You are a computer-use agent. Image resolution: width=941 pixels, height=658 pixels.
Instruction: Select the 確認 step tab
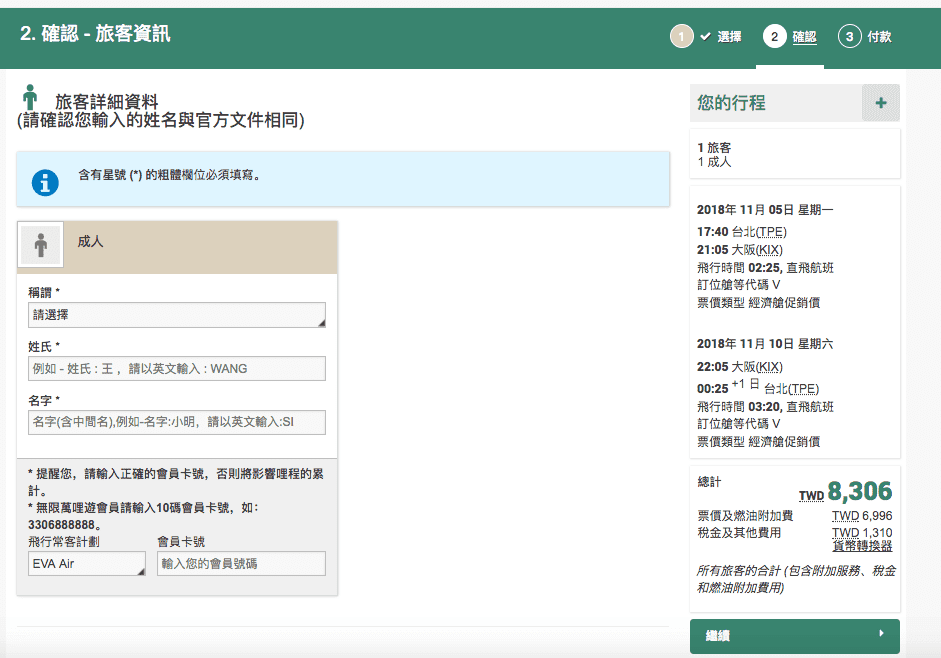[804, 37]
